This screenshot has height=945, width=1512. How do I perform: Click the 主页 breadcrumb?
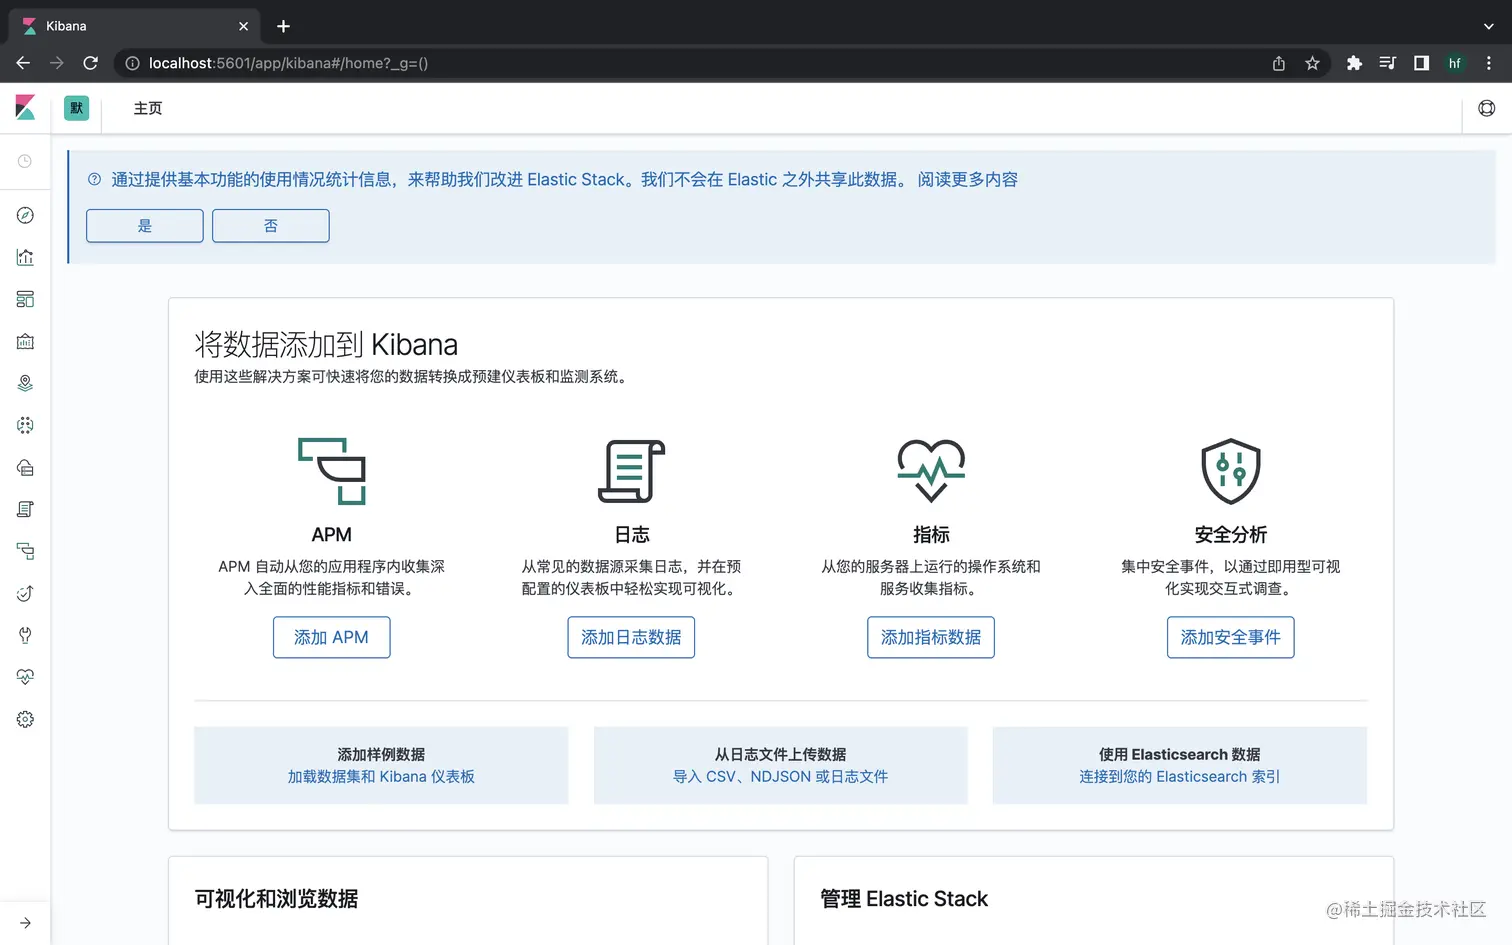[148, 108]
